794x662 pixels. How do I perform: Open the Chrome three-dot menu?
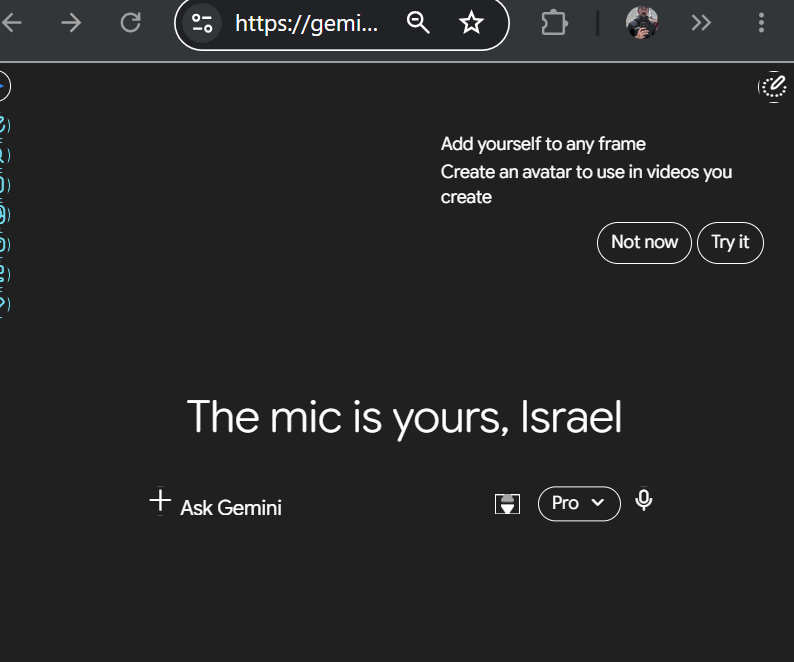761,23
